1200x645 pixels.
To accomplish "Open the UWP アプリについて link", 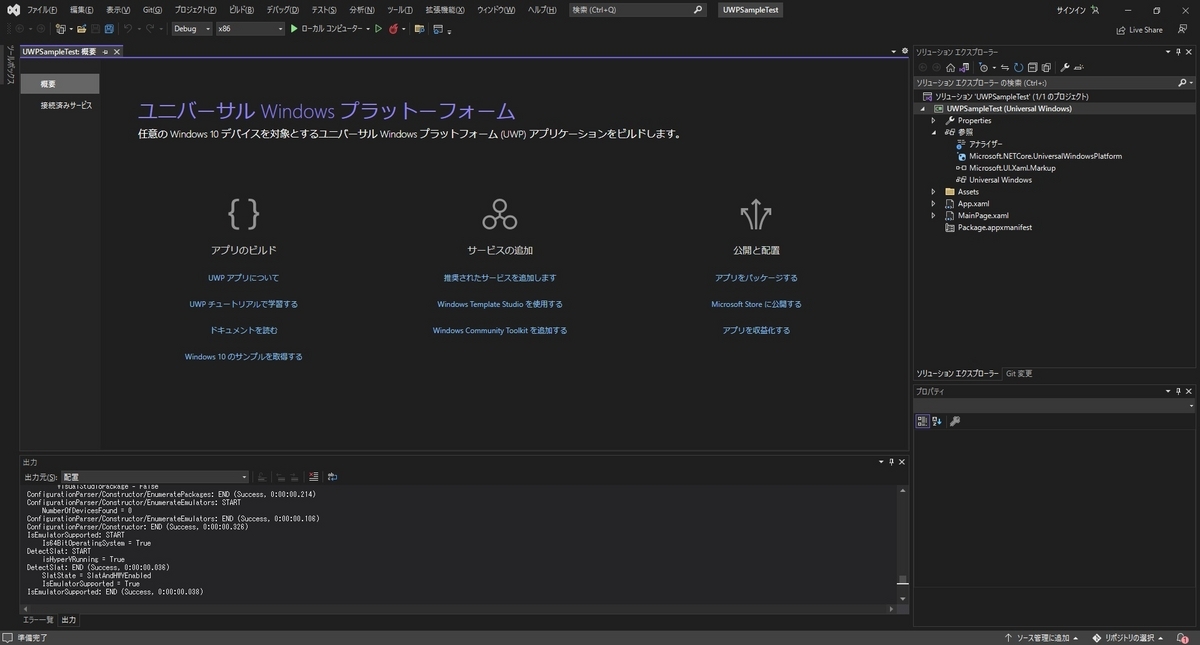I will click(243, 278).
